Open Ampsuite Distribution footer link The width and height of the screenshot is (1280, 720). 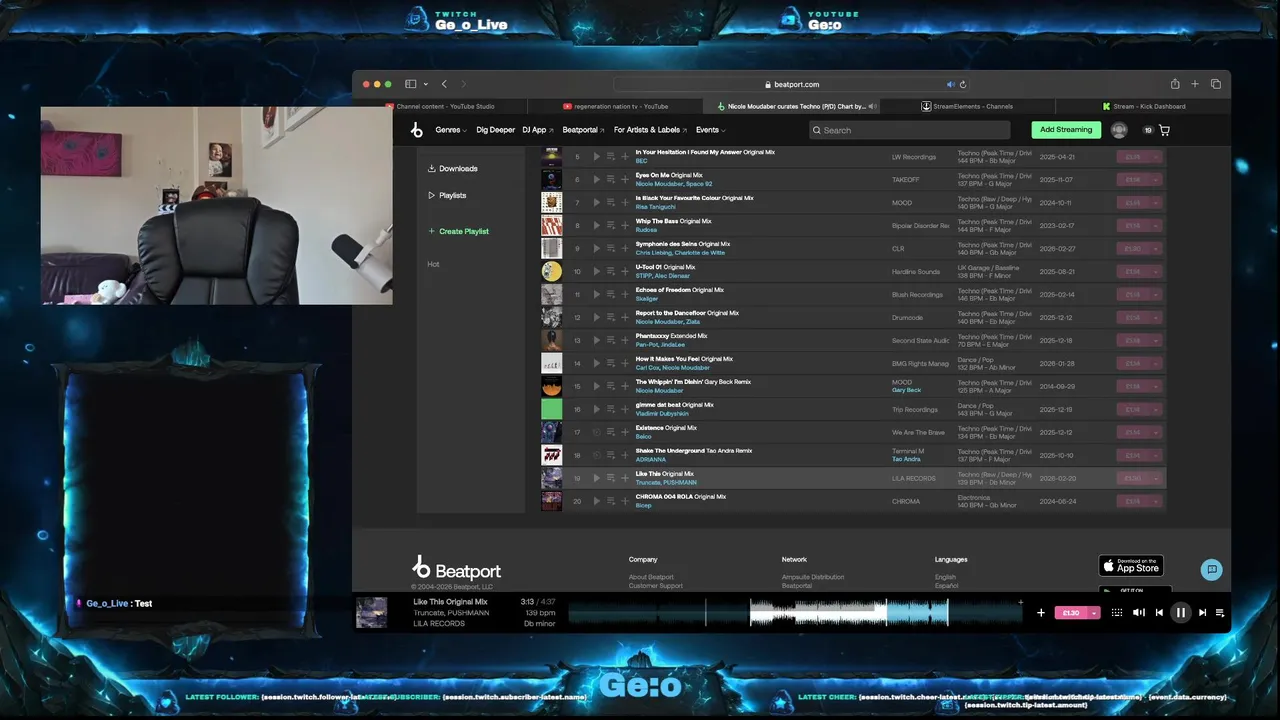tap(813, 577)
